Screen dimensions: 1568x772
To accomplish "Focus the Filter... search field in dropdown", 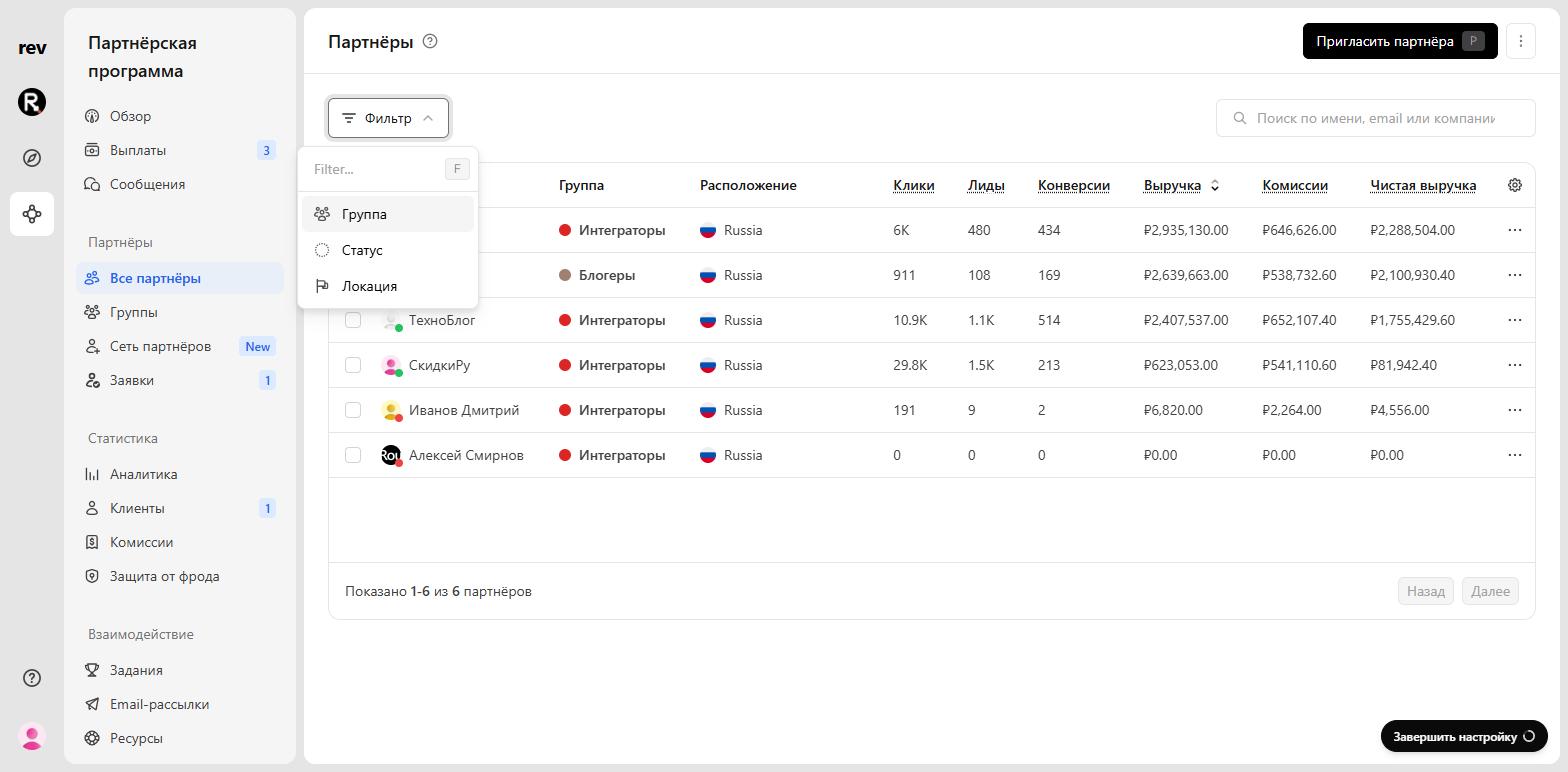I will click(375, 169).
